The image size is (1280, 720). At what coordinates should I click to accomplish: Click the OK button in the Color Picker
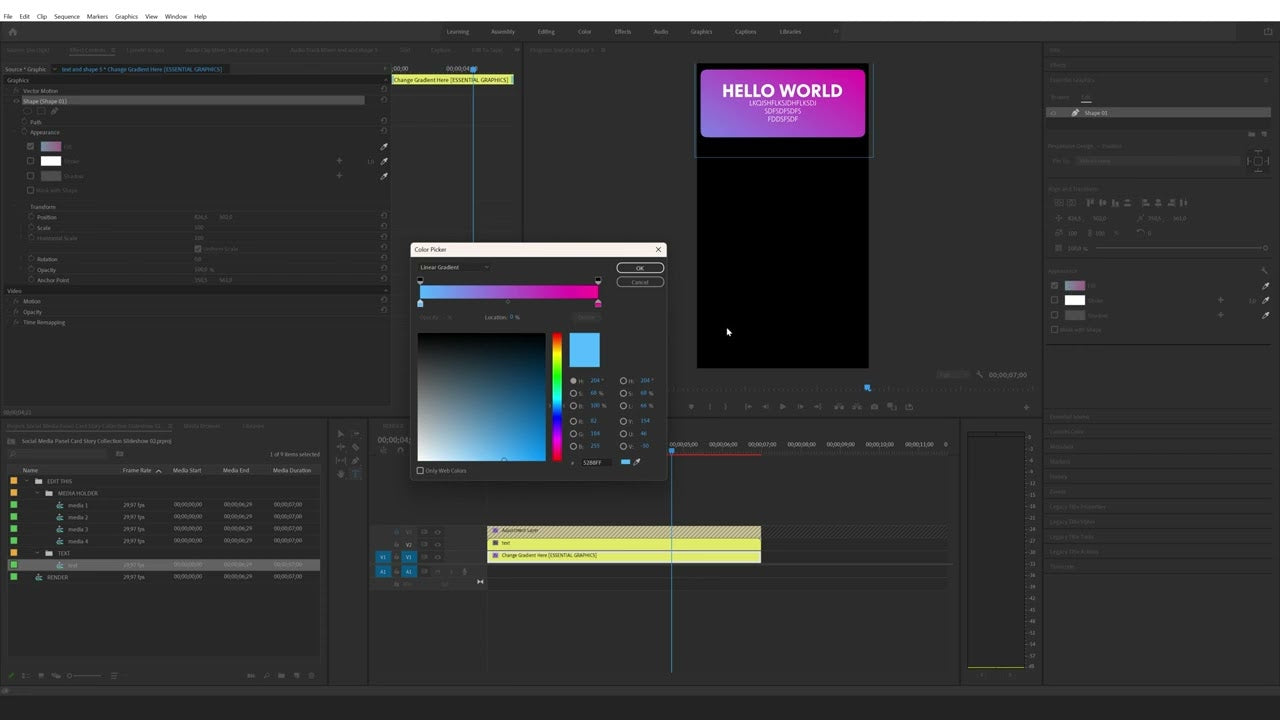click(x=640, y=267)
